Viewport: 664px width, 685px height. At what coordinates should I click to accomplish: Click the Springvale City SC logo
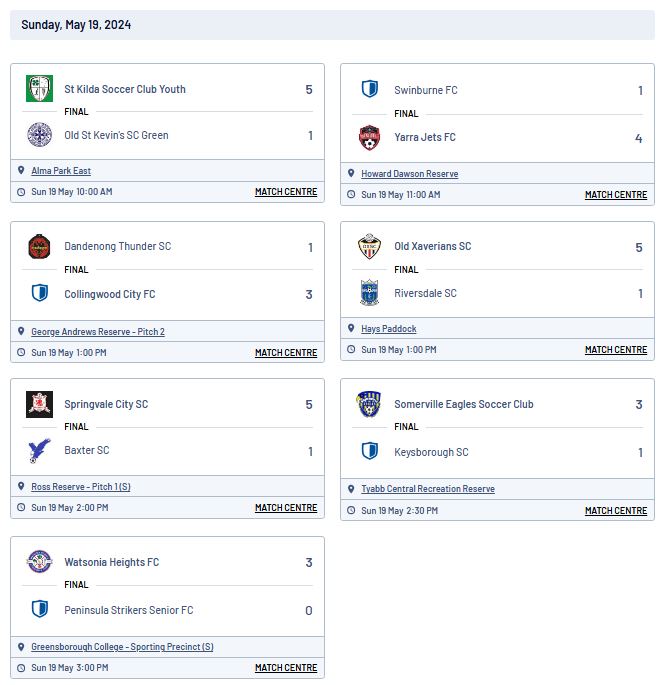39,404
